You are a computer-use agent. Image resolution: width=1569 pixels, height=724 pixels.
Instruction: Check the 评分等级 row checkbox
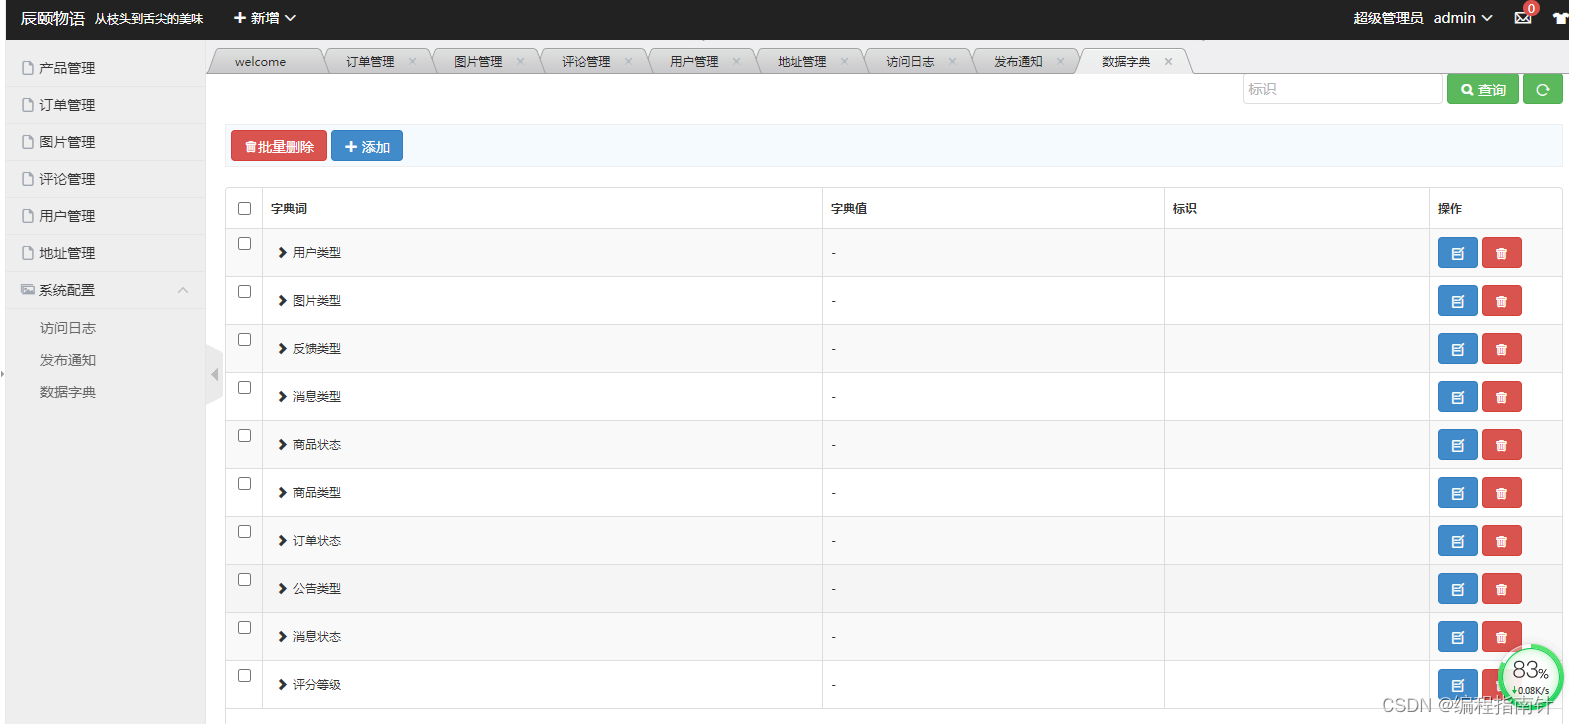click(x=244, y=675)
